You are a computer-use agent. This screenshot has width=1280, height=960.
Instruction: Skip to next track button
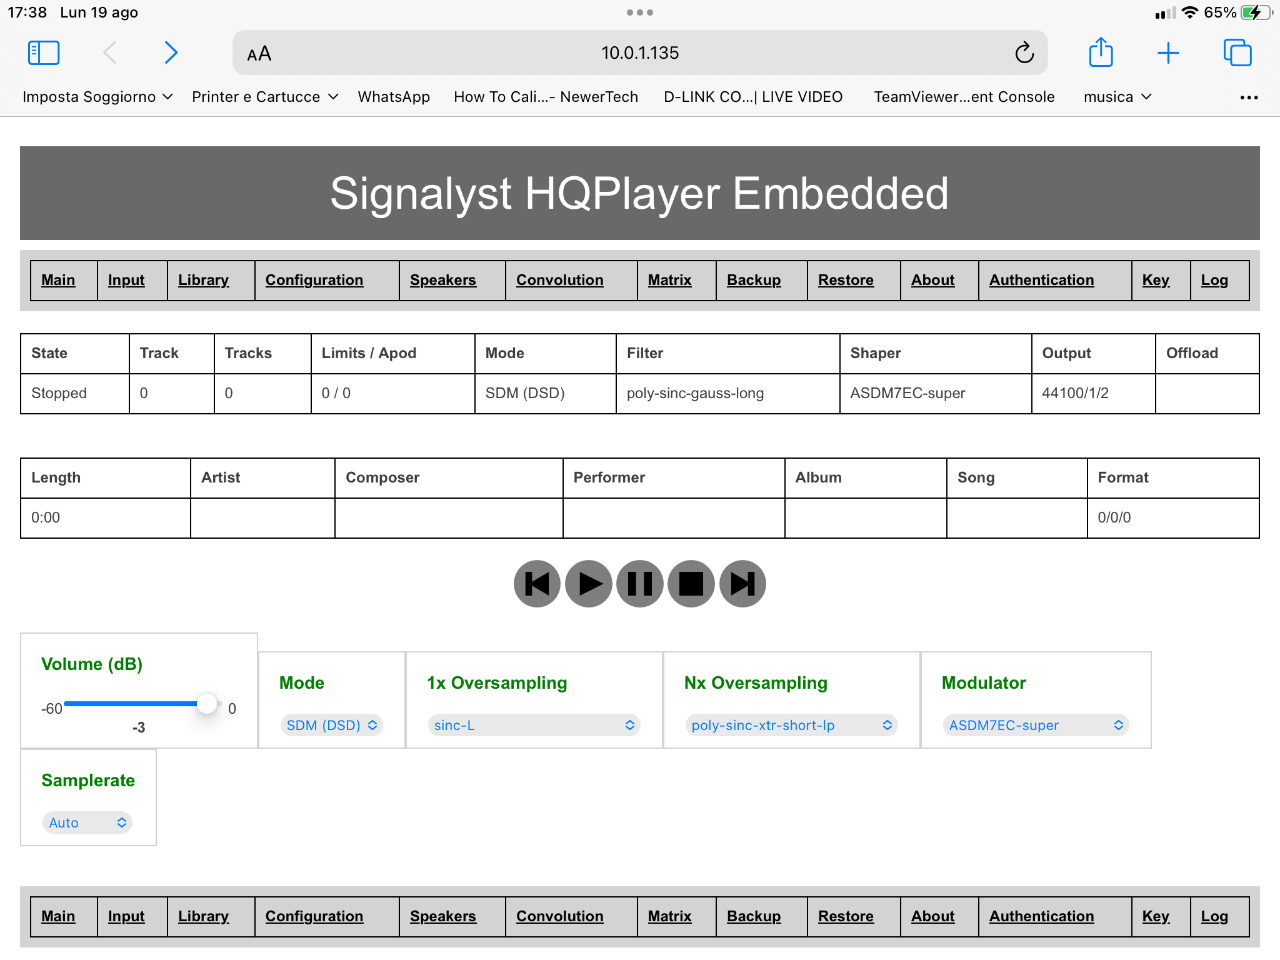tap(743, 584)
